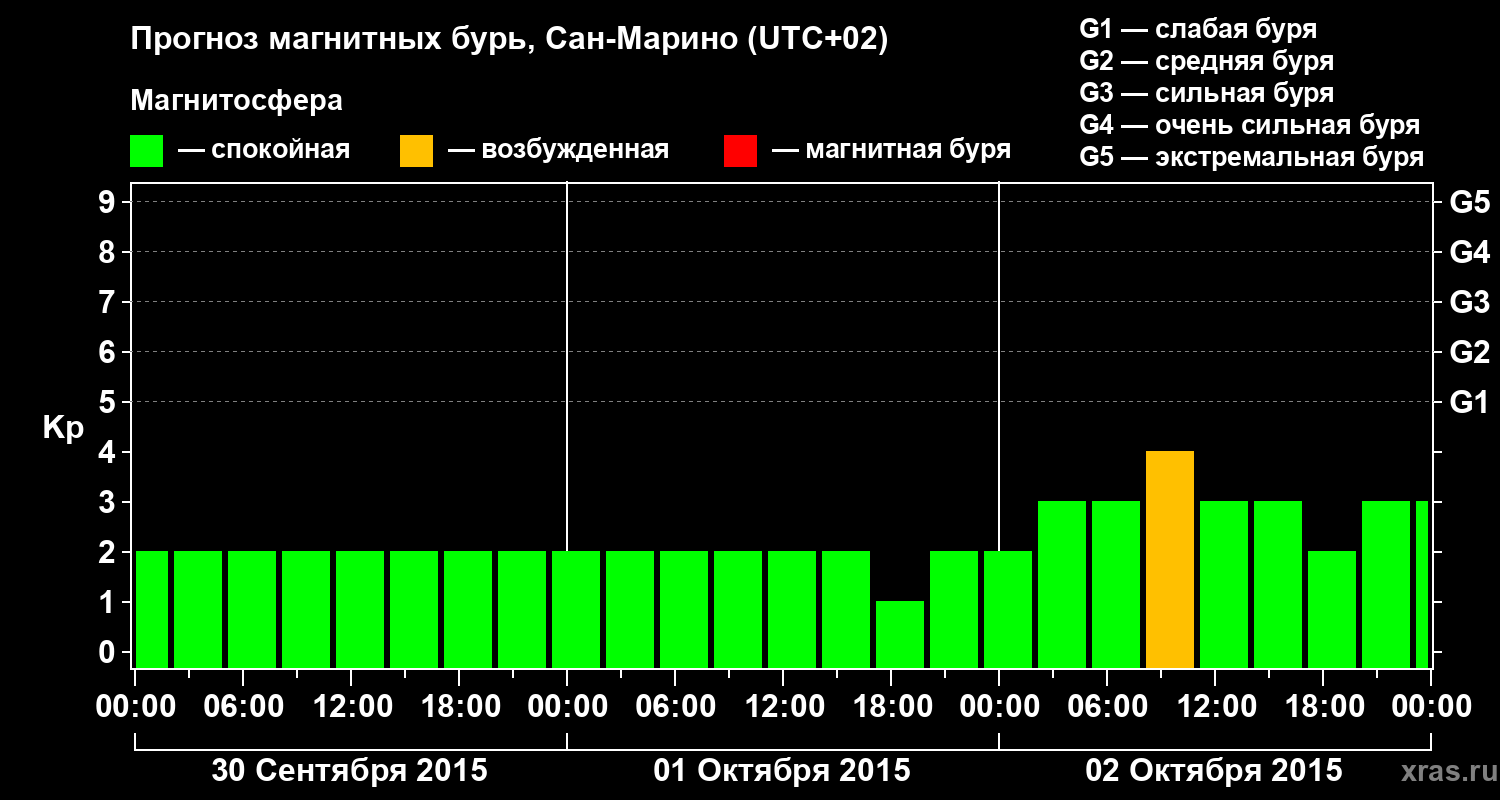Click the G1 label on the right axis
The width and height of the screenshot is (1500, 800).
1470,402
